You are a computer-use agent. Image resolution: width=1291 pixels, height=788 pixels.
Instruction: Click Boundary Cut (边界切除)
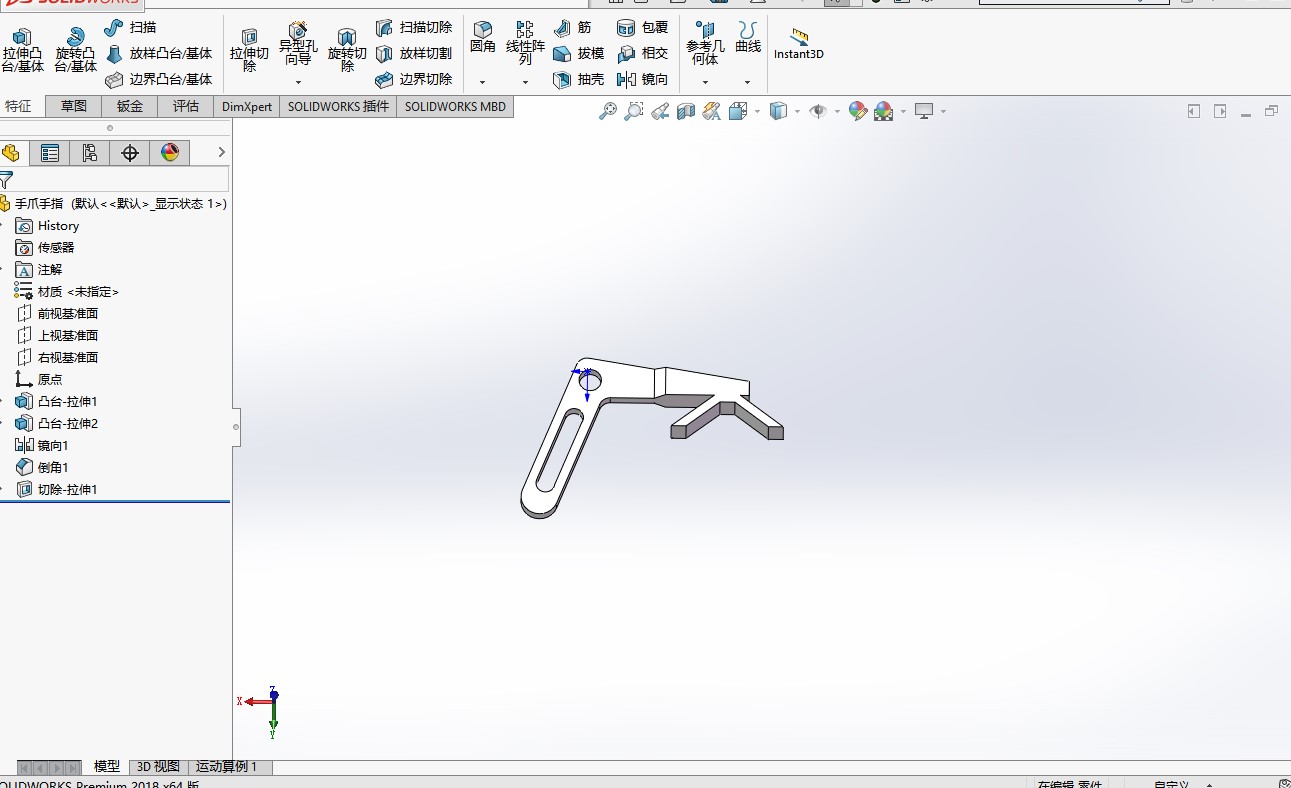pos(414,79)
